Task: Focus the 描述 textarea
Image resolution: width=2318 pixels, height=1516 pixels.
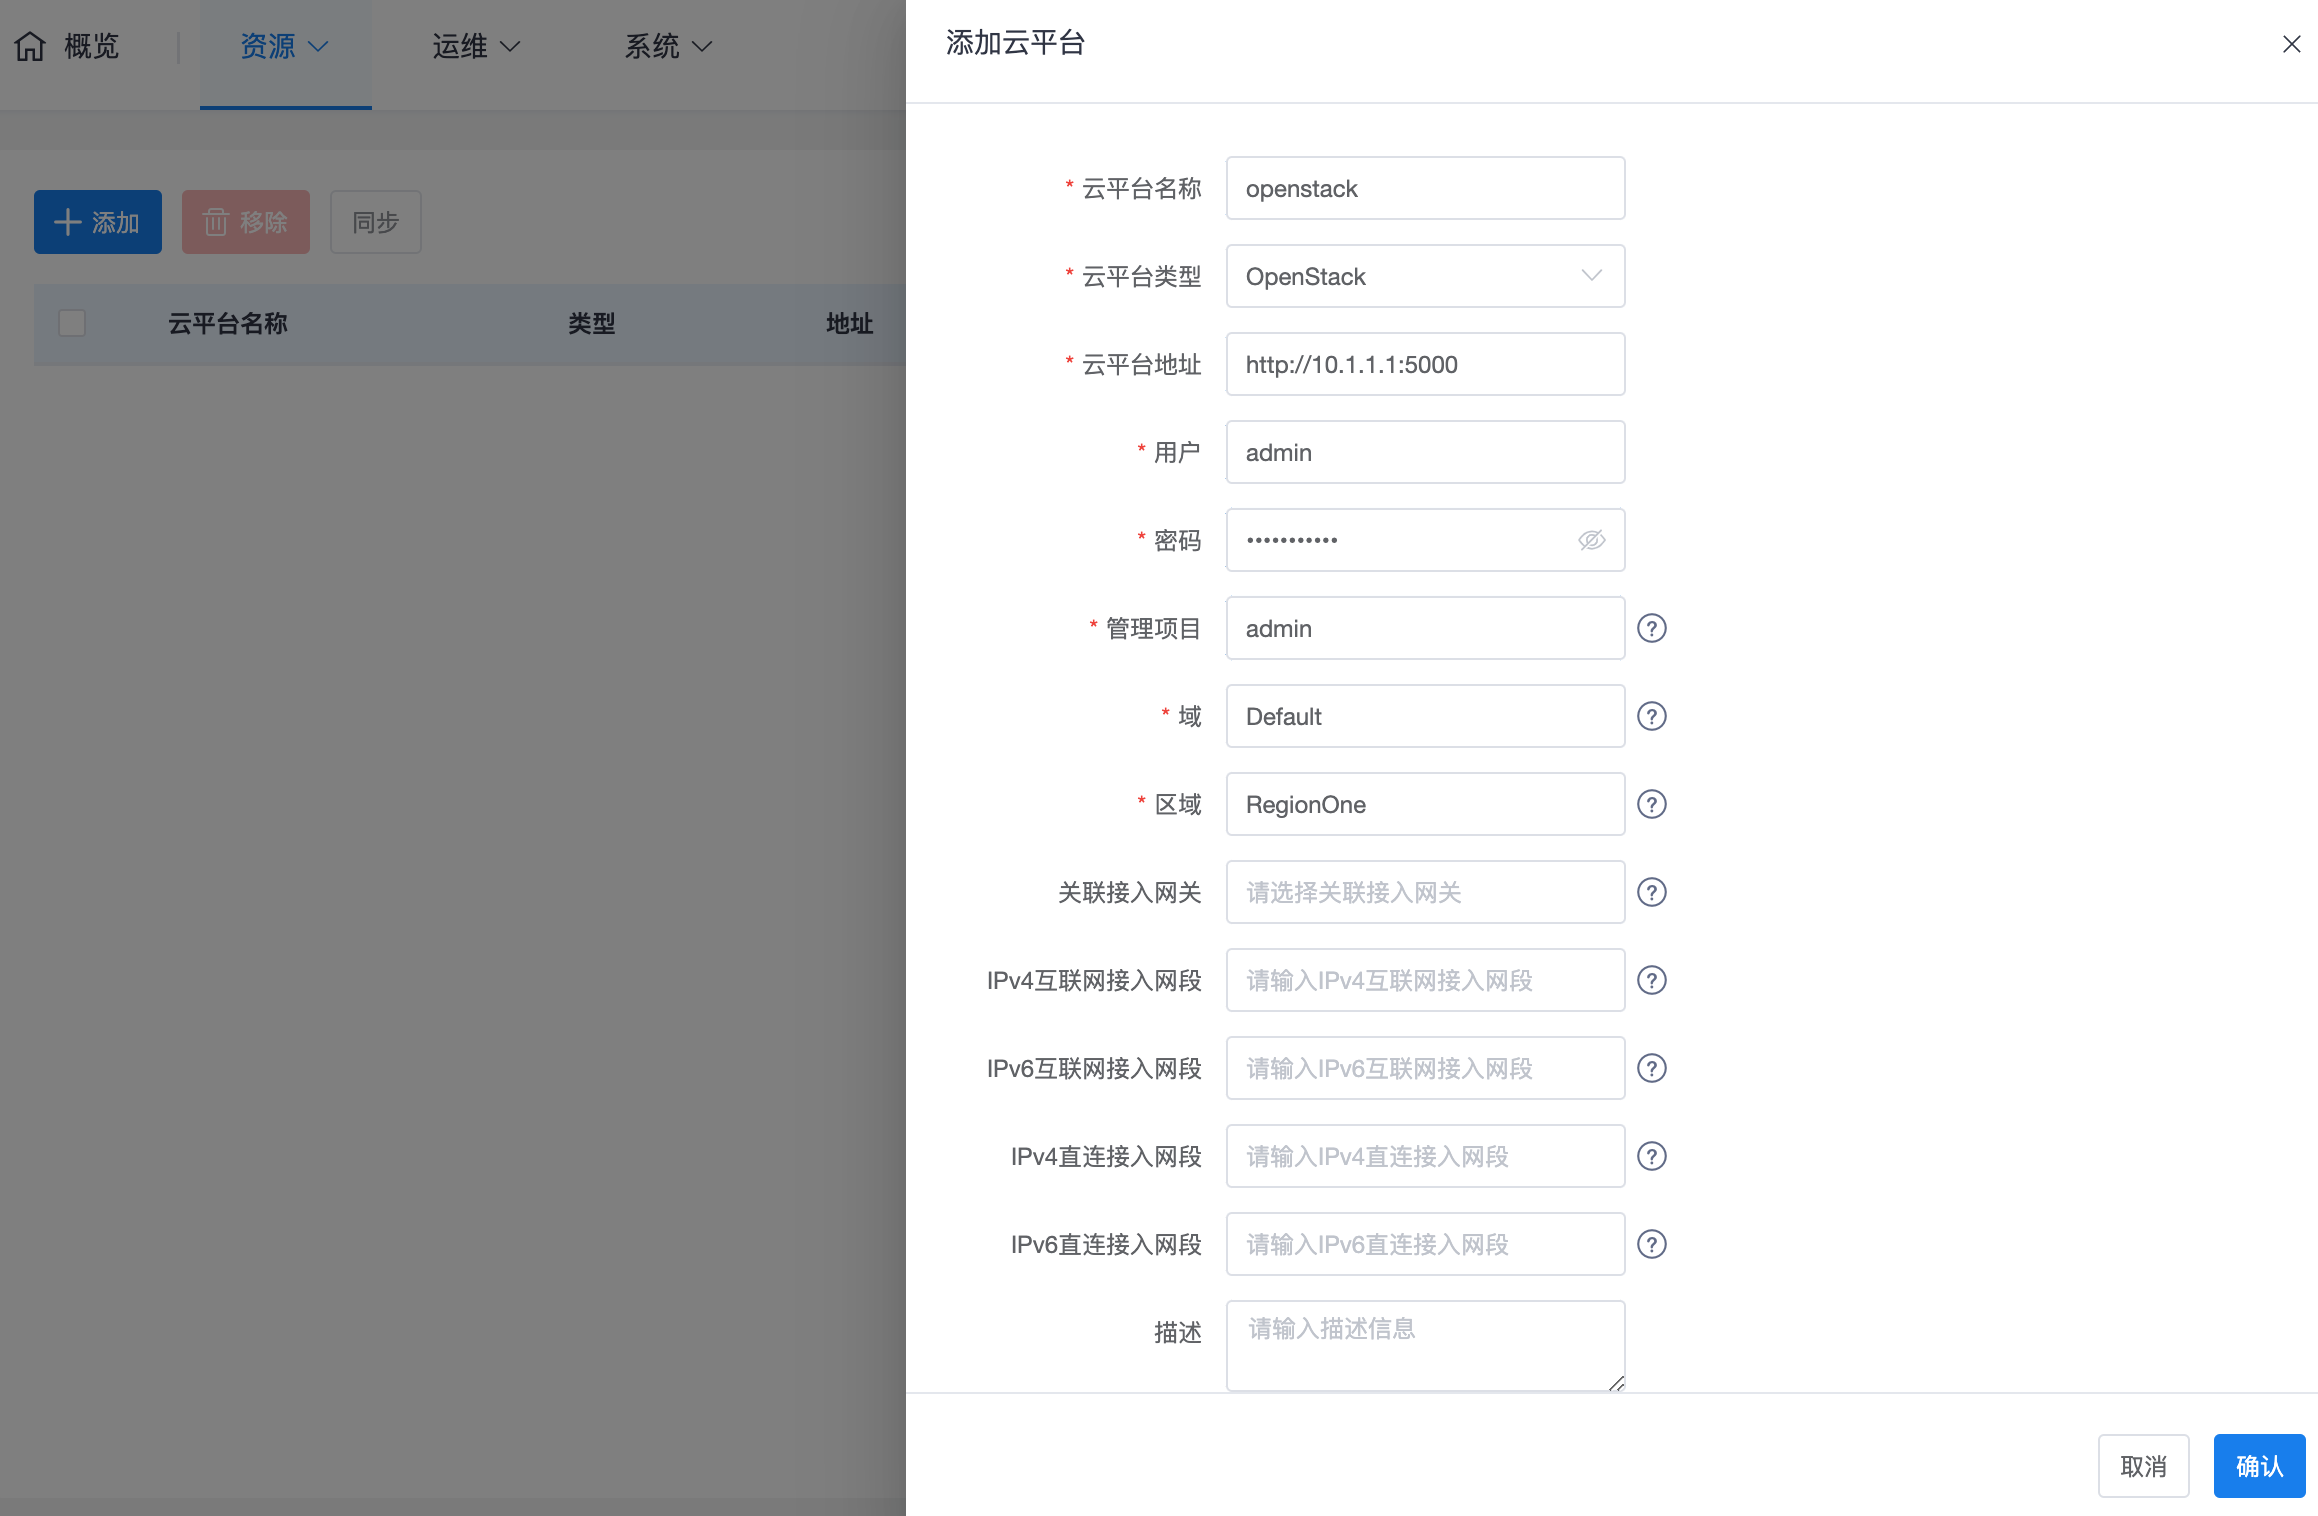Action: tap(1425, 1346)
